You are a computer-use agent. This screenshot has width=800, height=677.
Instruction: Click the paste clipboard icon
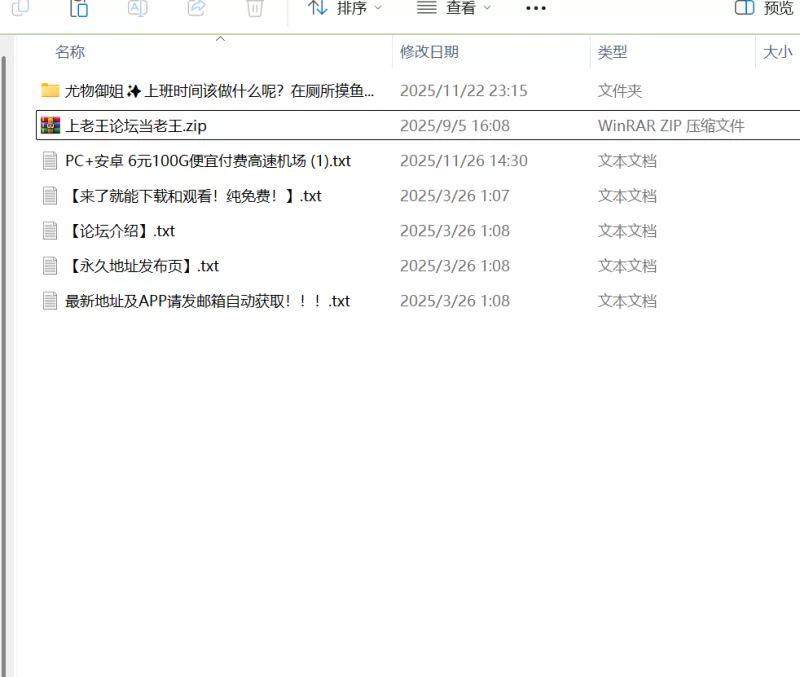(79, 8)
